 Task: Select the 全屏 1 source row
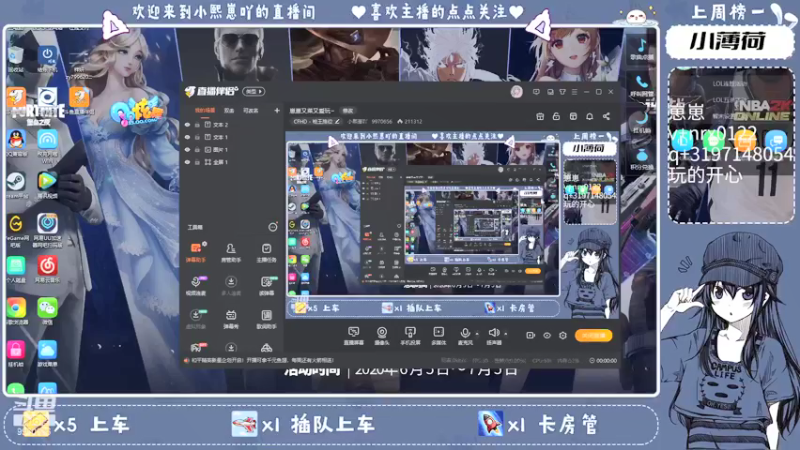(232, 162)
